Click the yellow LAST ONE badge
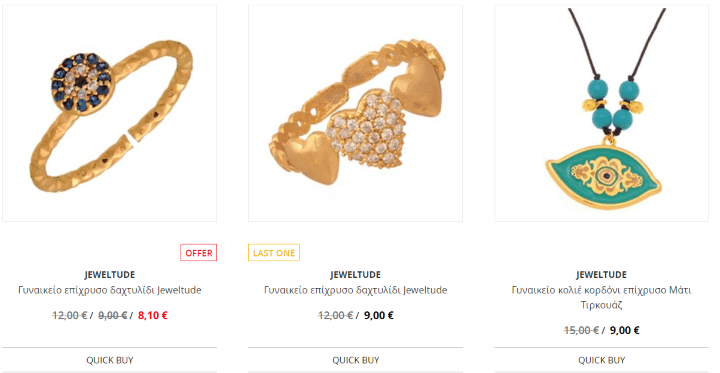 click(274, 253)
